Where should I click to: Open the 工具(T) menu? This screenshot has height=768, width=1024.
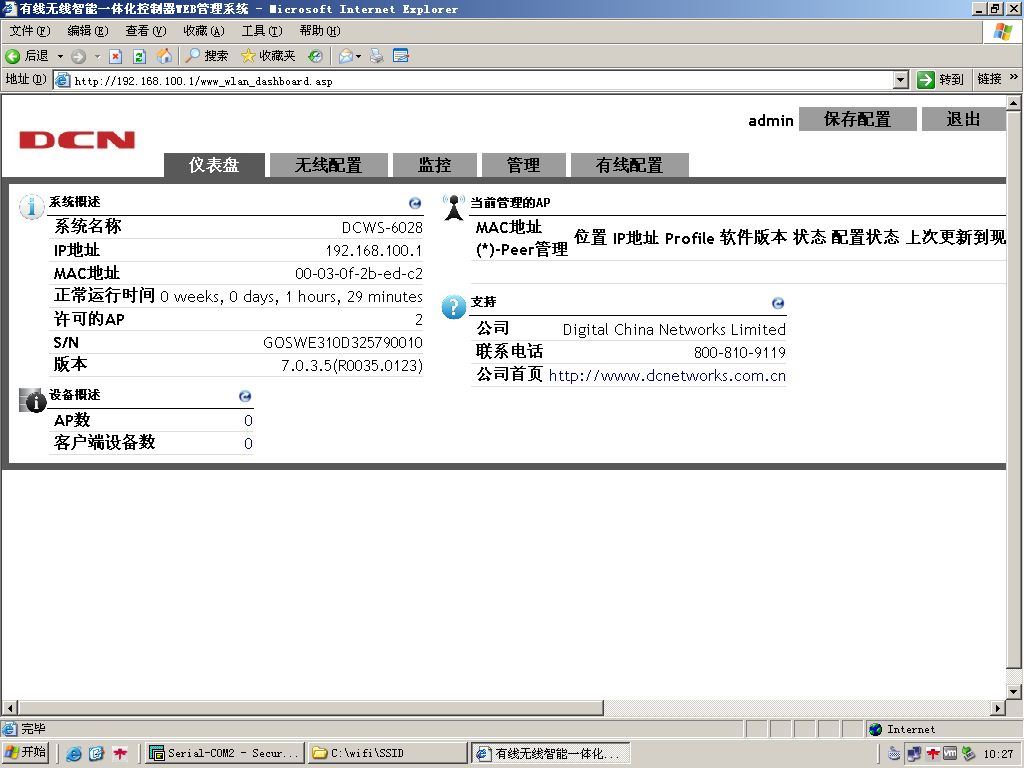(x=262, y=31)
